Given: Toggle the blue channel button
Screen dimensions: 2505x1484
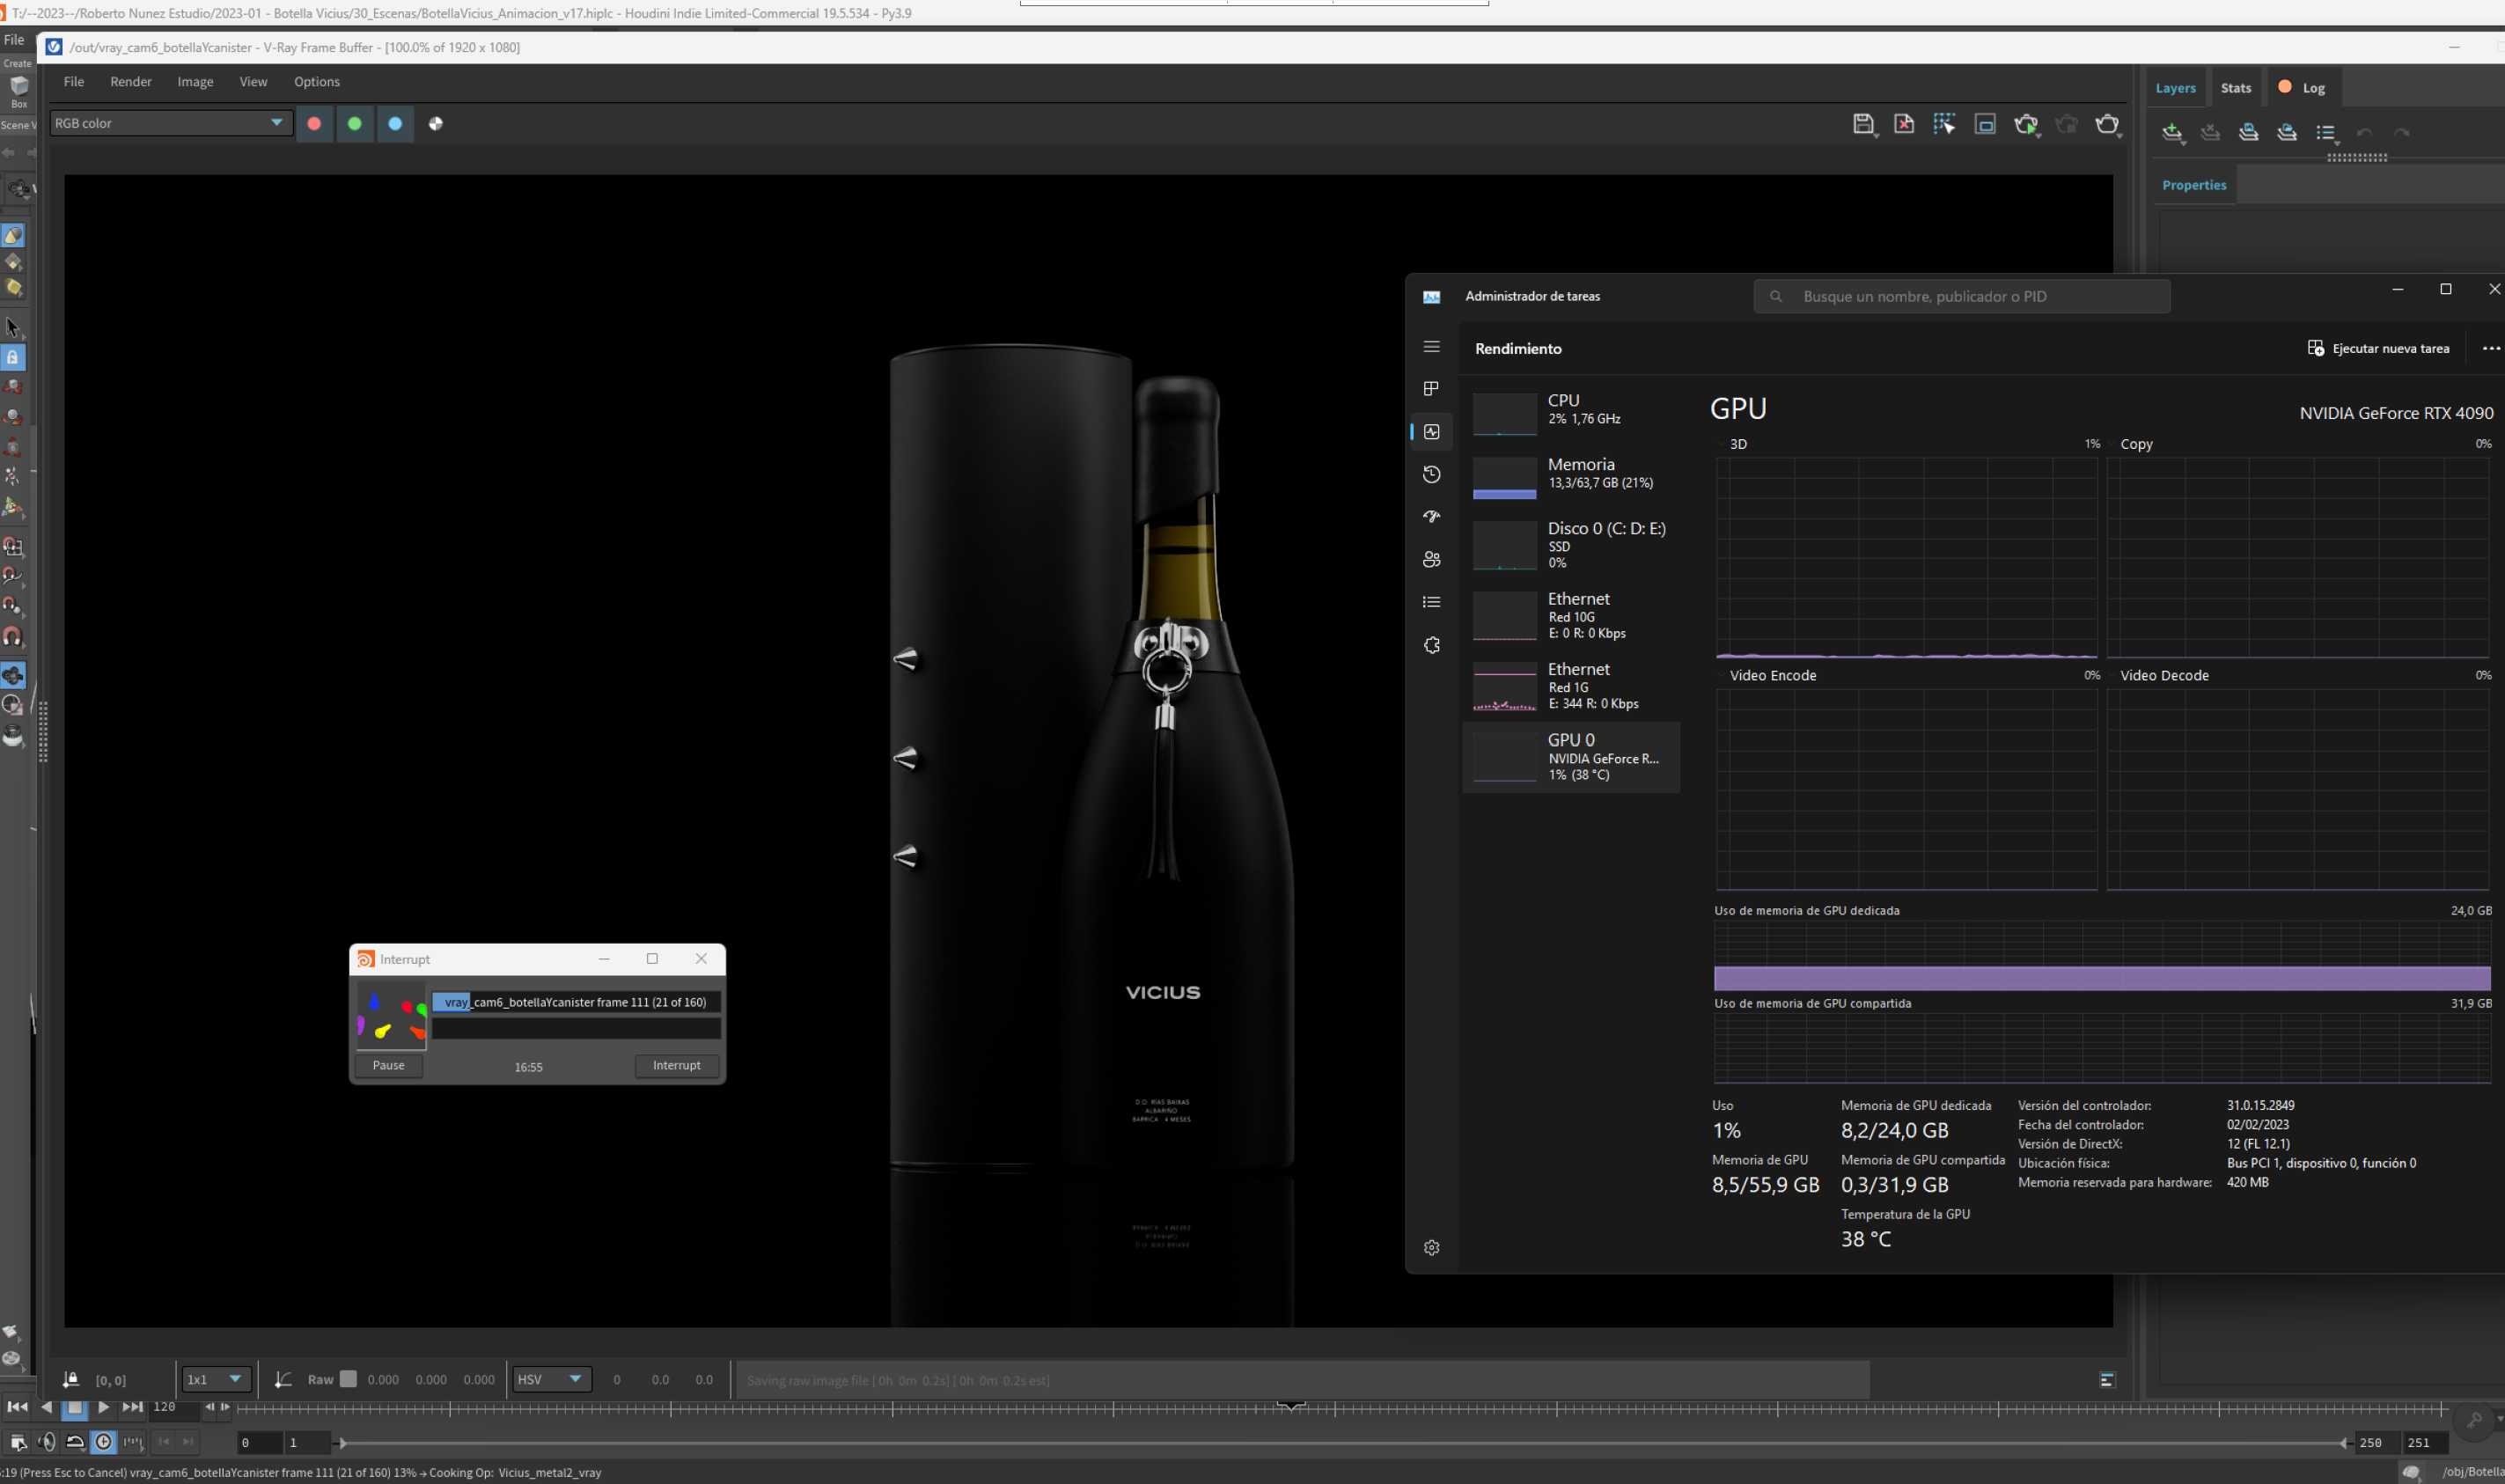Looking at the screenshot, I should [x=395, y=123].
